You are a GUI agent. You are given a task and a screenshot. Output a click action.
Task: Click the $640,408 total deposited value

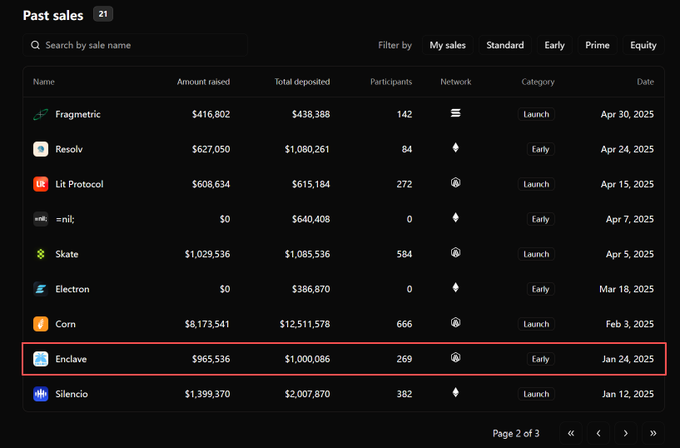click(311, 219)
